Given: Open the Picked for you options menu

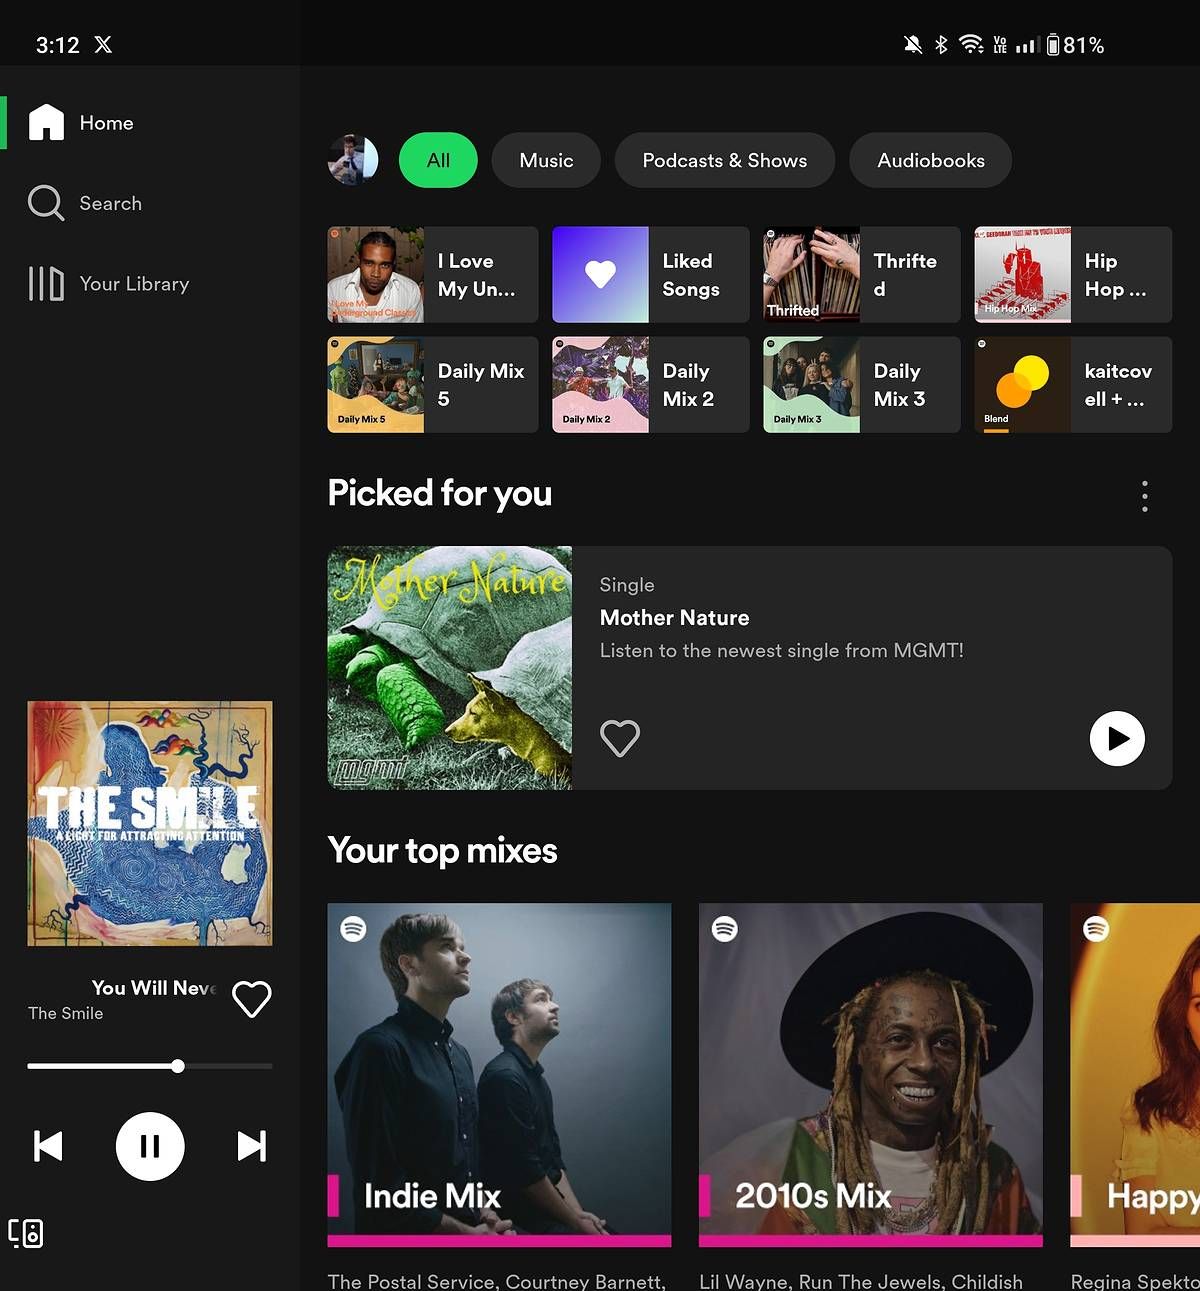Looking at the screenshot, I should [x=1144, y=495].
